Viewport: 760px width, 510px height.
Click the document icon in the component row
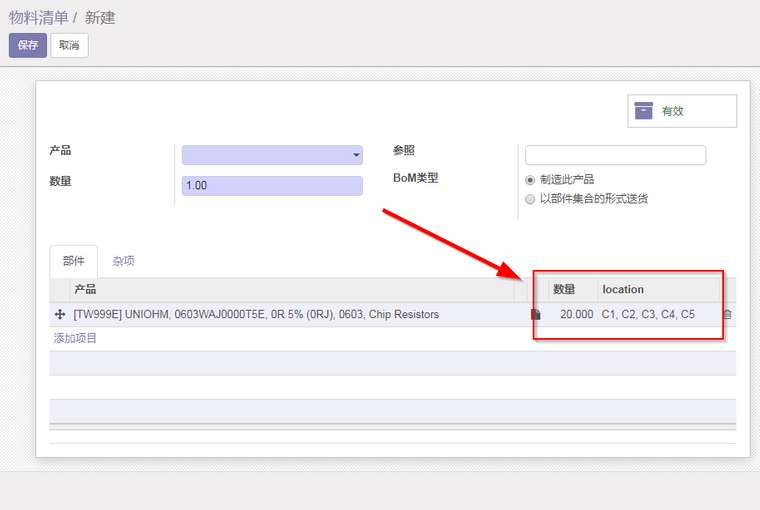point(535,315)
